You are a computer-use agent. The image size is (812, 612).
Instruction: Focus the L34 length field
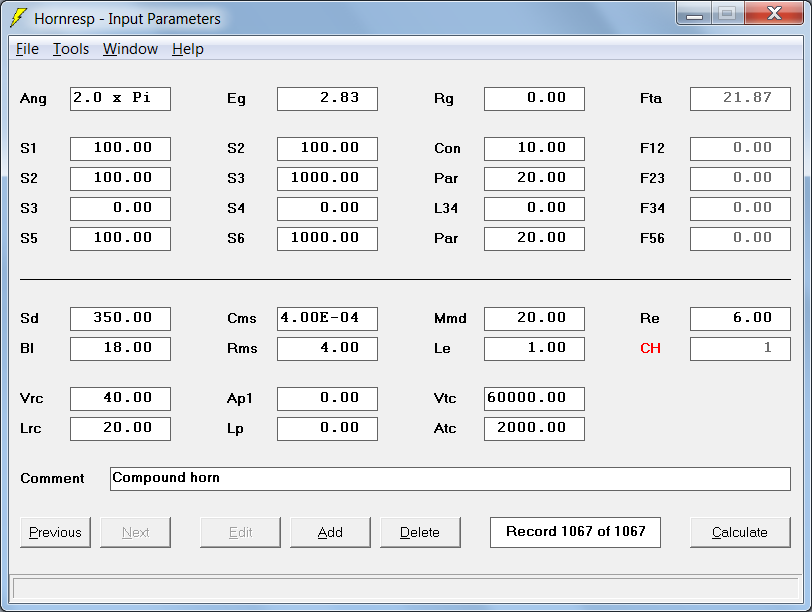tap(534, 209)
